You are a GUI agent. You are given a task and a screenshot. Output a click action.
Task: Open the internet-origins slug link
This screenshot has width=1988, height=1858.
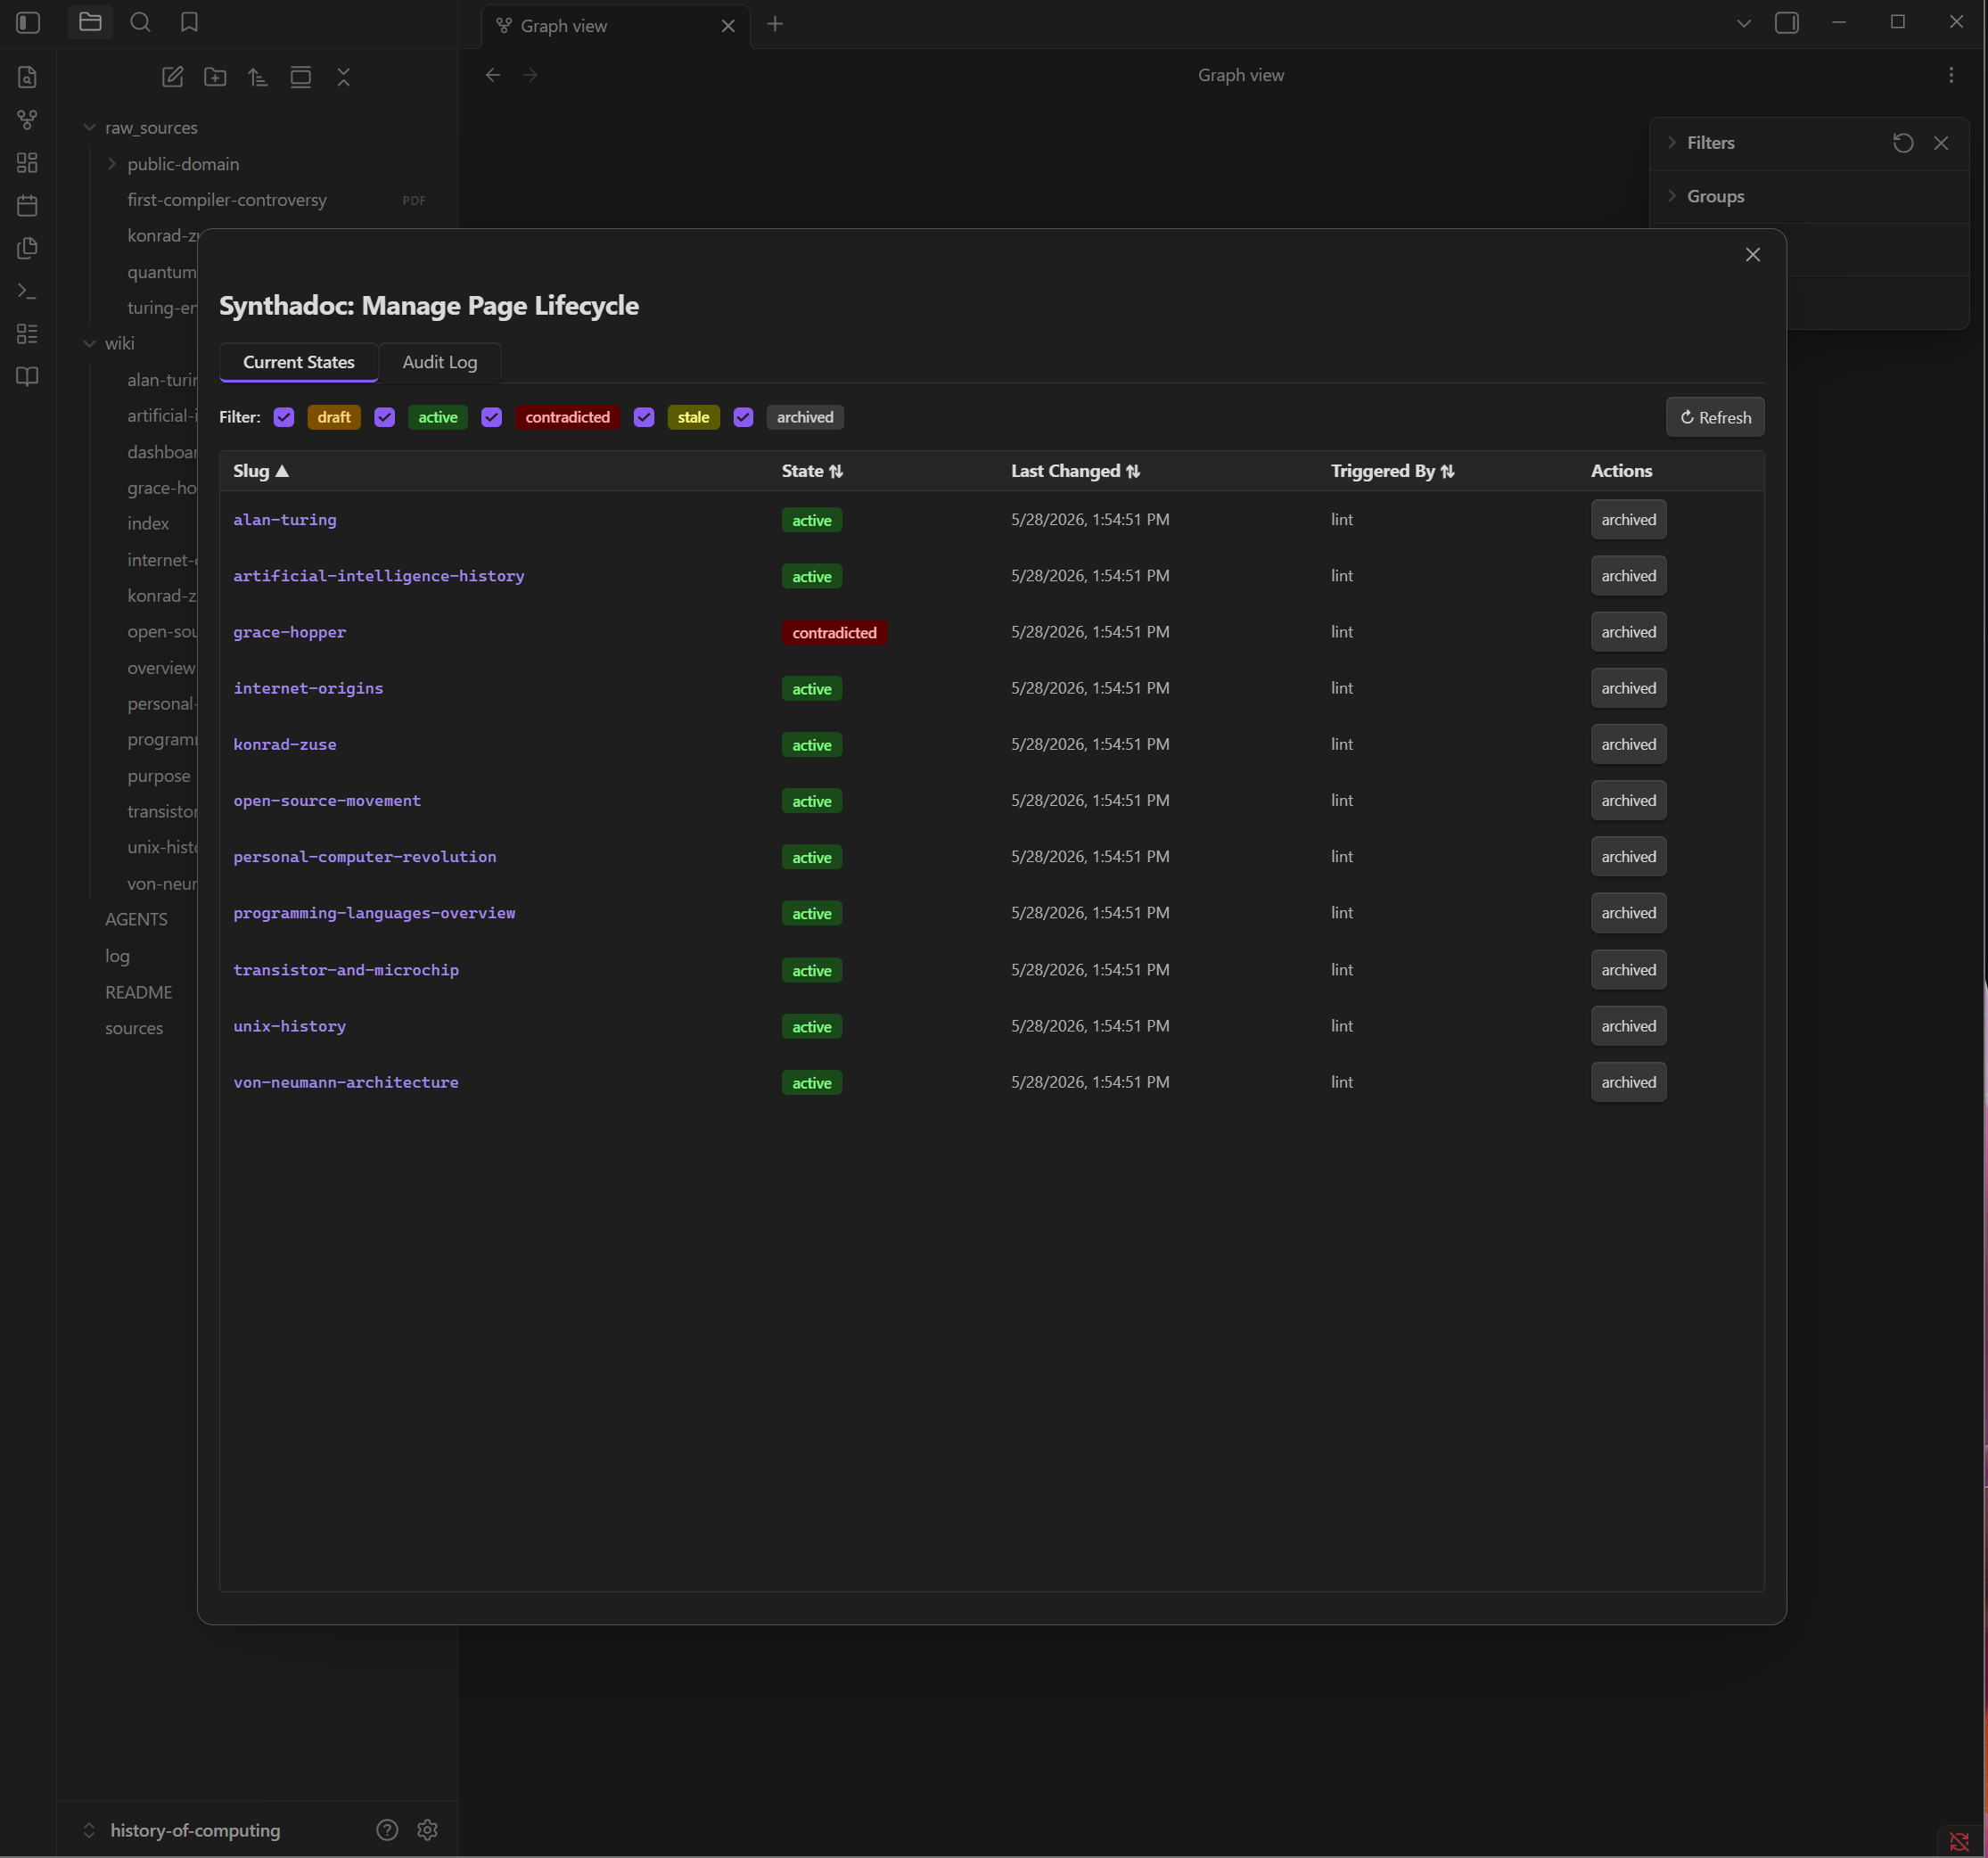click(308, 688)
